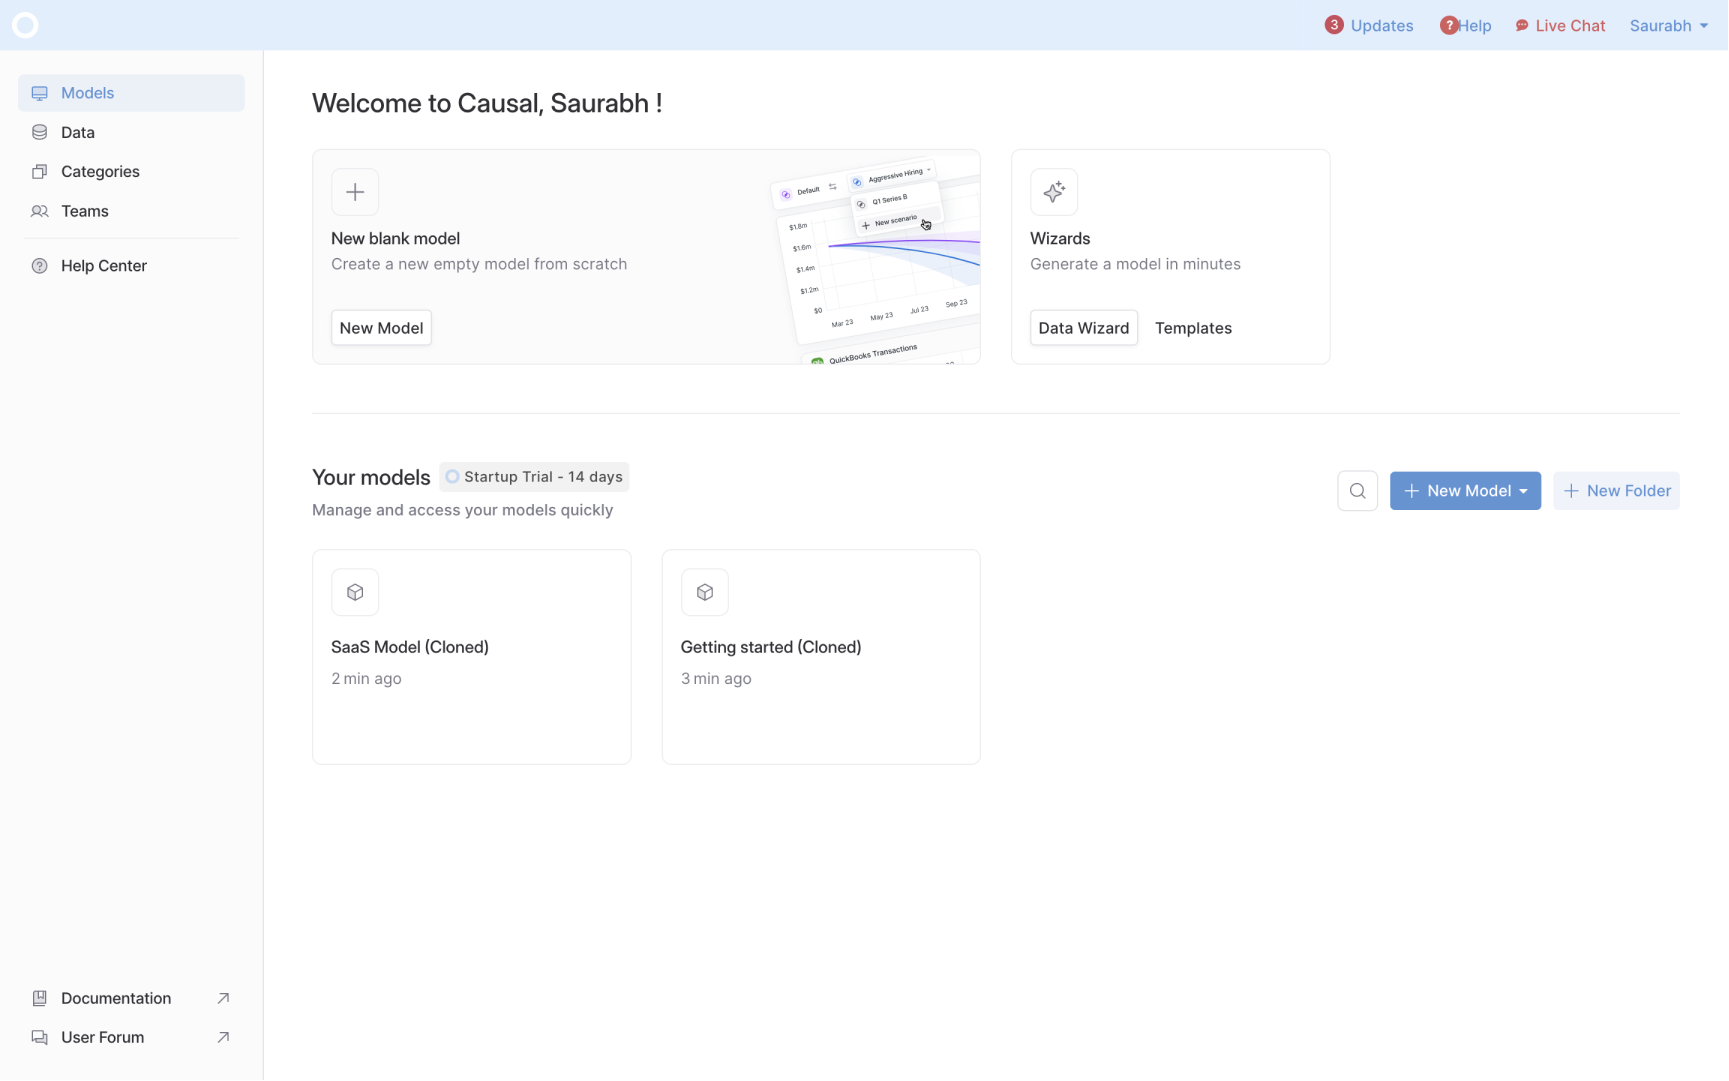Expand the blue New Model dropdown arrow
This screenshot has width=1729, height=1081.
(1523, 491)
